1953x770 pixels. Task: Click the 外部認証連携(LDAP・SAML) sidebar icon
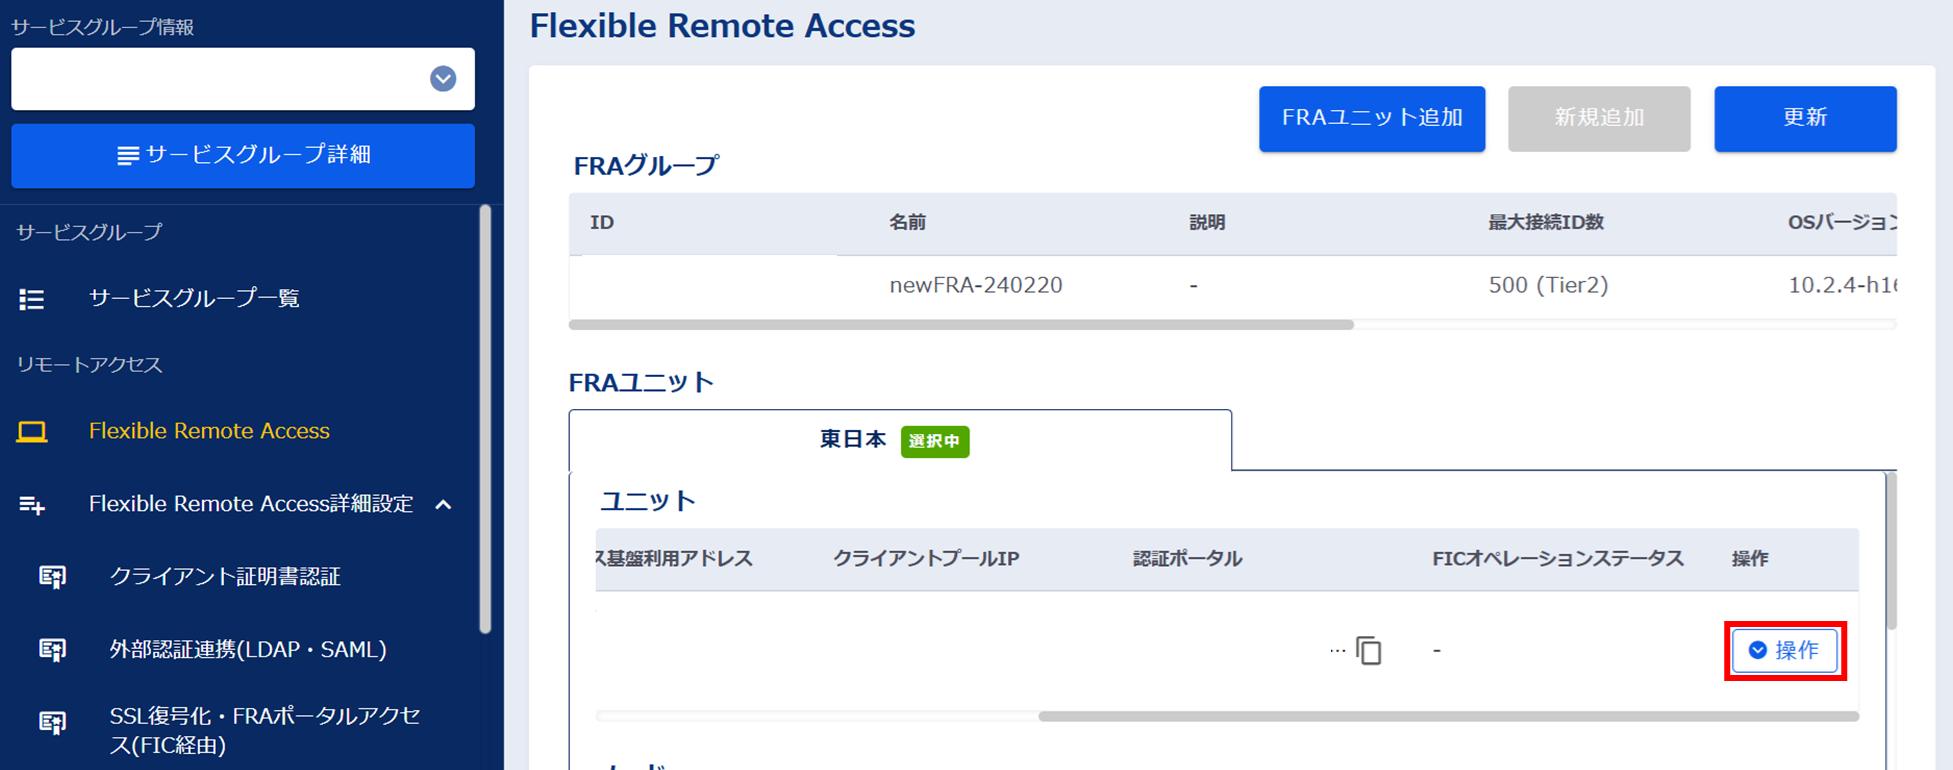coord(53,650)
